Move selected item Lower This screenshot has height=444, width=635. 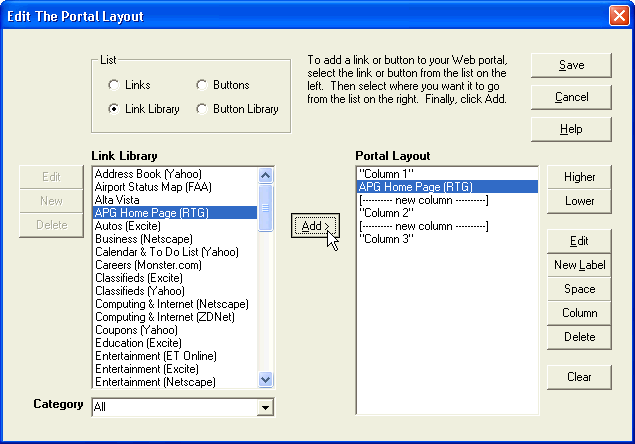579,201
